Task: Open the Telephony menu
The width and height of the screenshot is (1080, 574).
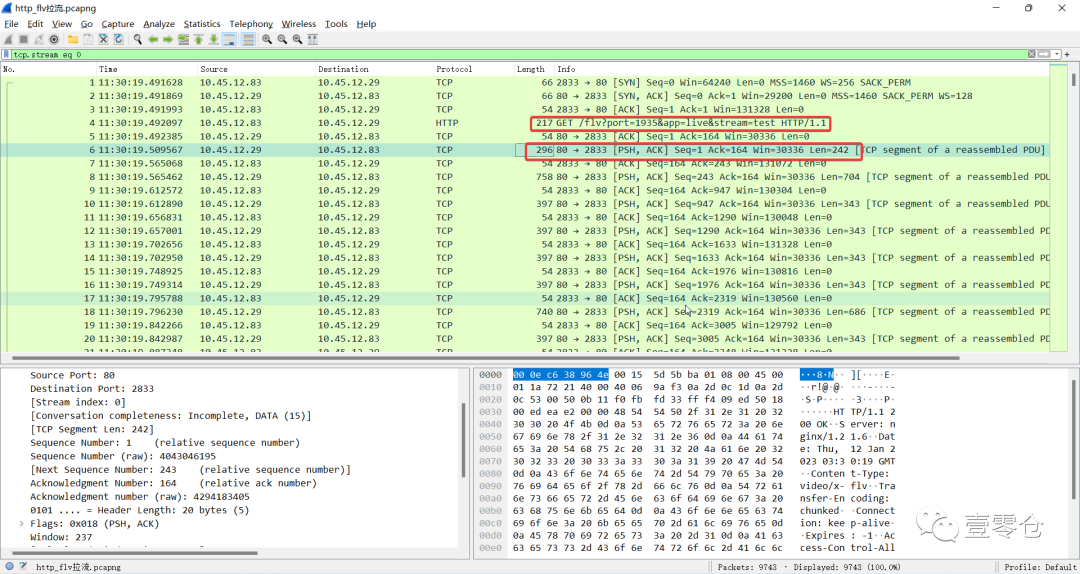Action: (251, 24)
